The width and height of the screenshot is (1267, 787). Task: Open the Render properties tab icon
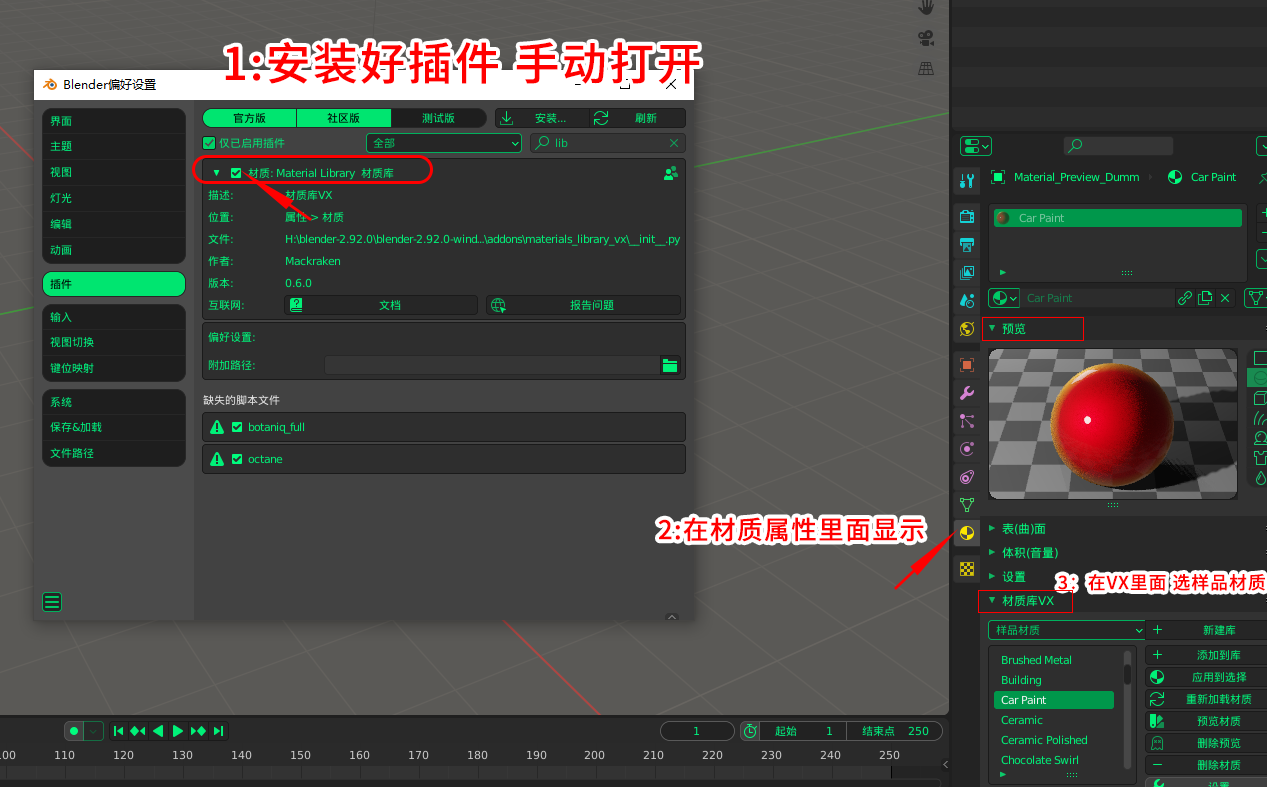coord(966,217)
